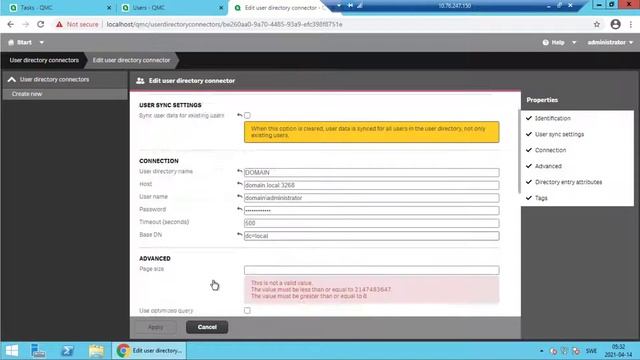Open taskbar clock showing 05:32
The height and width of the screenshot is (360, 640).
tap(618, 351)
